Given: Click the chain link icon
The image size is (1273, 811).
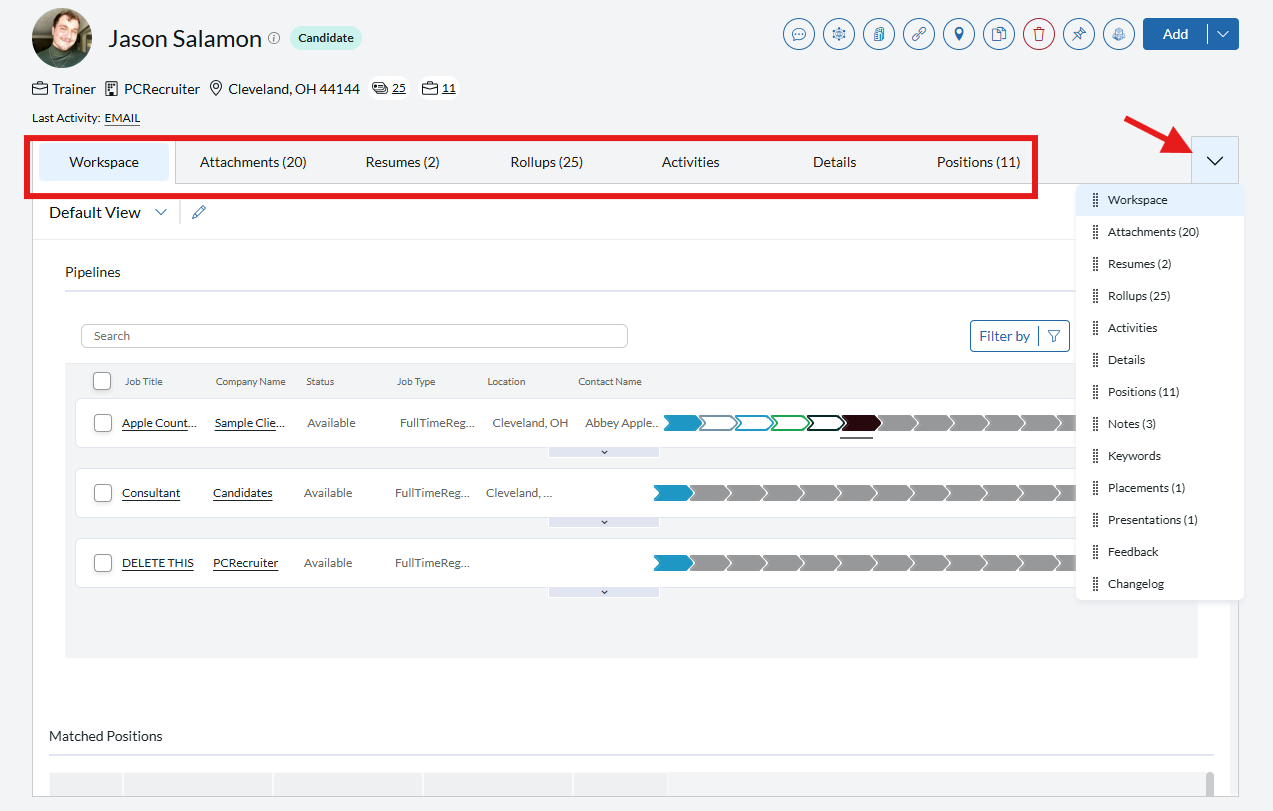Looking at the screenshot, I should tap(919, 34).
